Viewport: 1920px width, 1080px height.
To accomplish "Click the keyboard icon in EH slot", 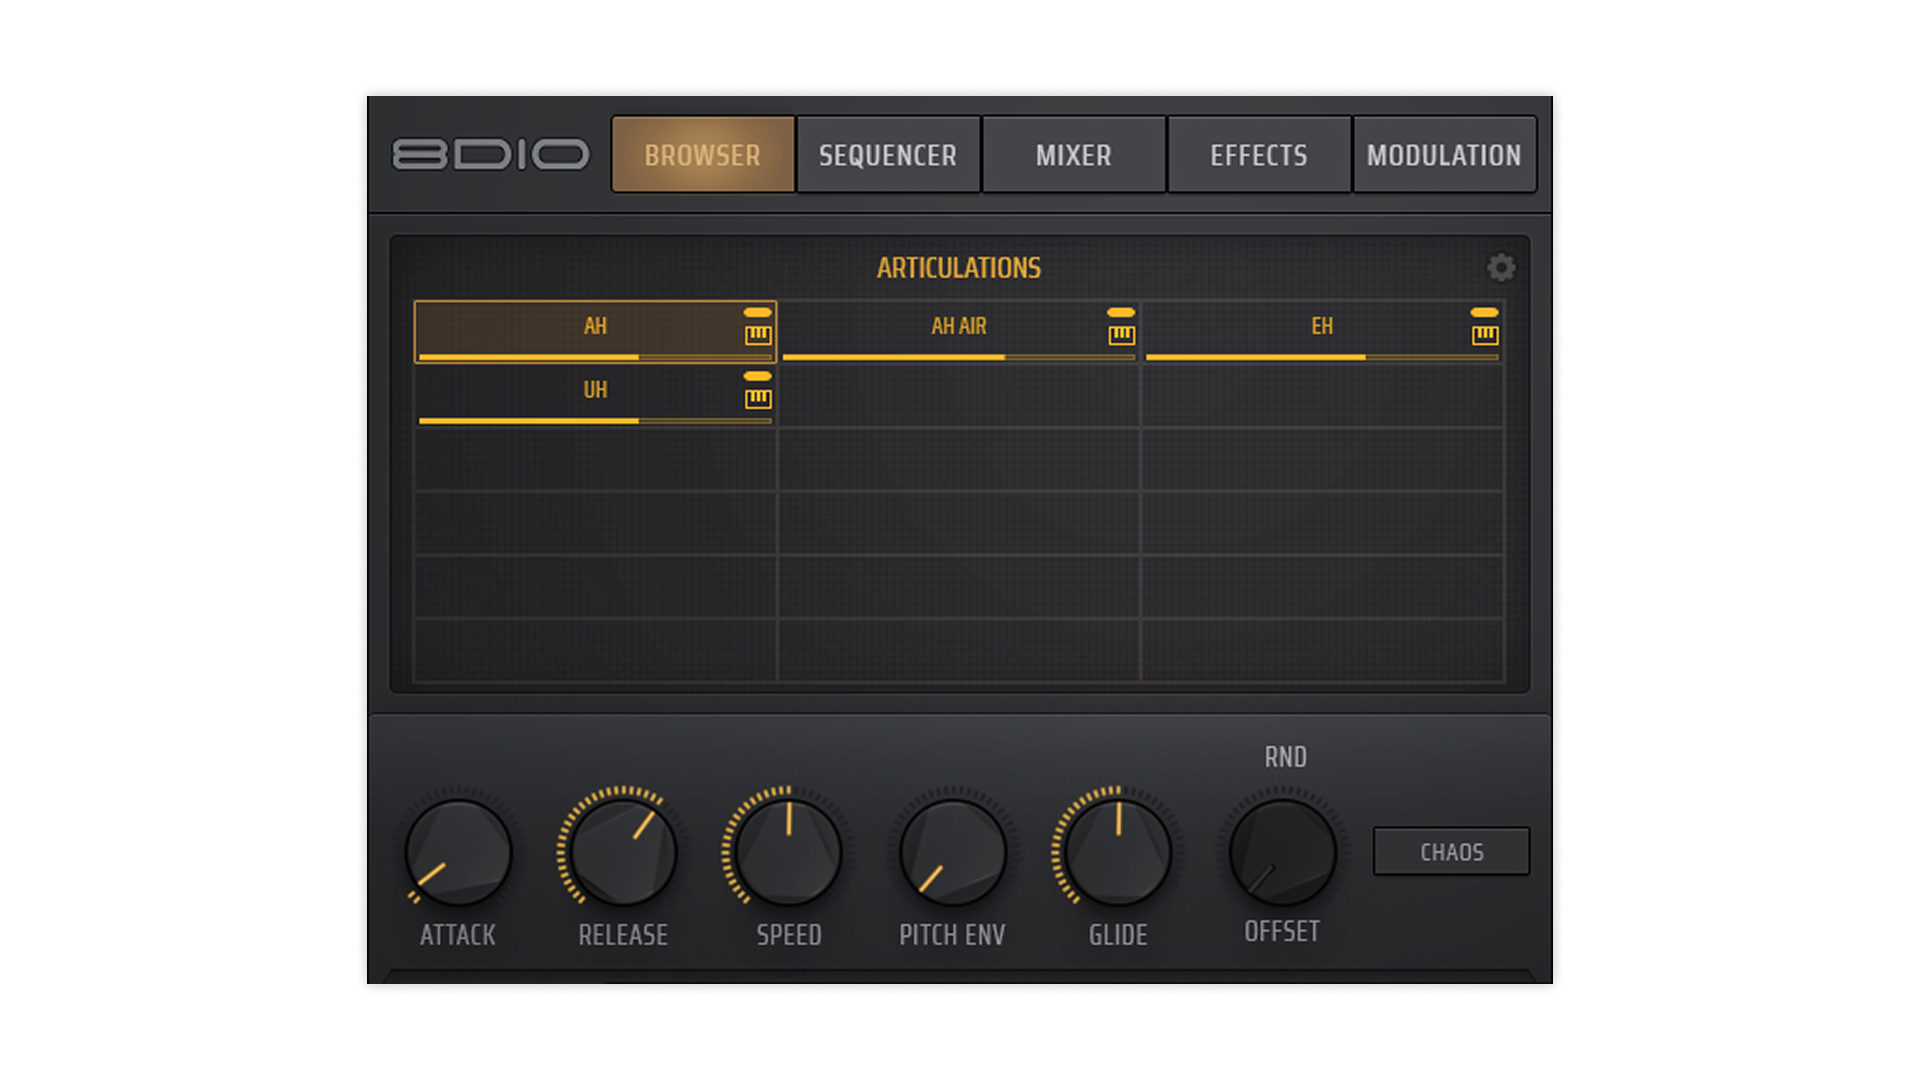I will tap(1485, 335).
